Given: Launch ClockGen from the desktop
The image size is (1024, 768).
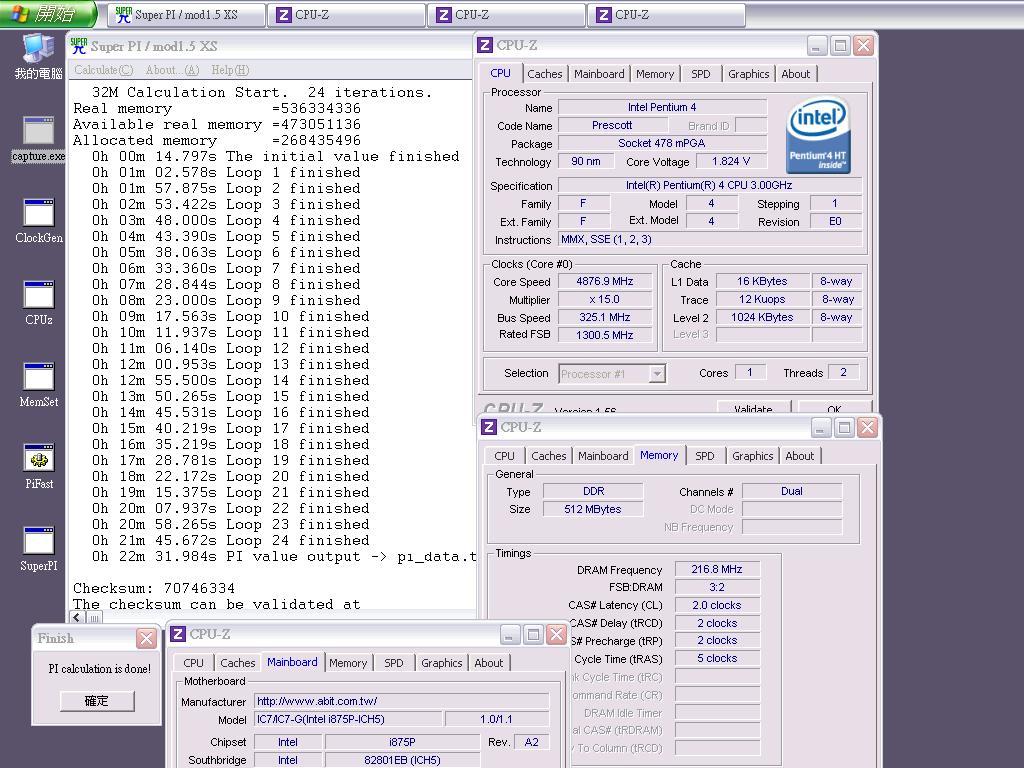Looking at the screenshot, I should pyautogui.click(x=39, y=220).
